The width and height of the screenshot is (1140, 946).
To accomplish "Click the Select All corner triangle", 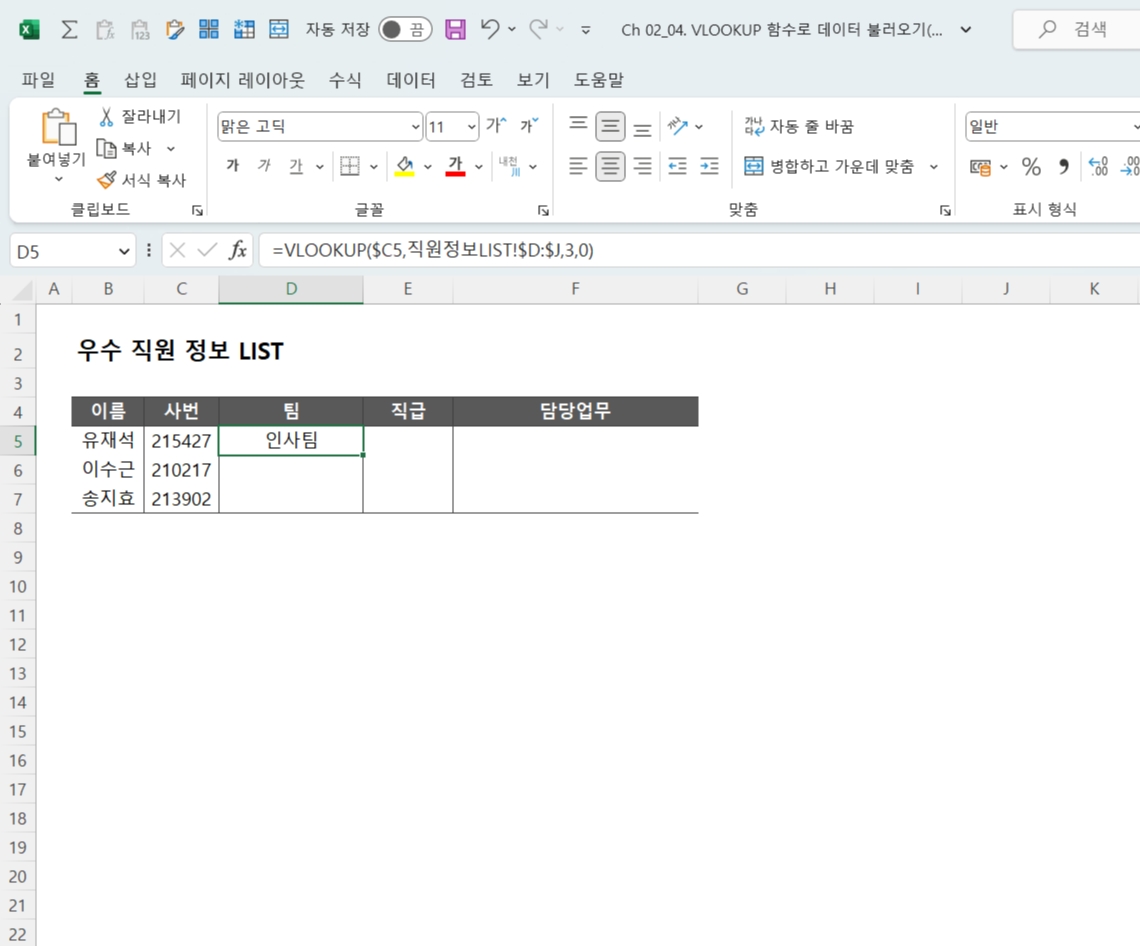I will (23, 290).
